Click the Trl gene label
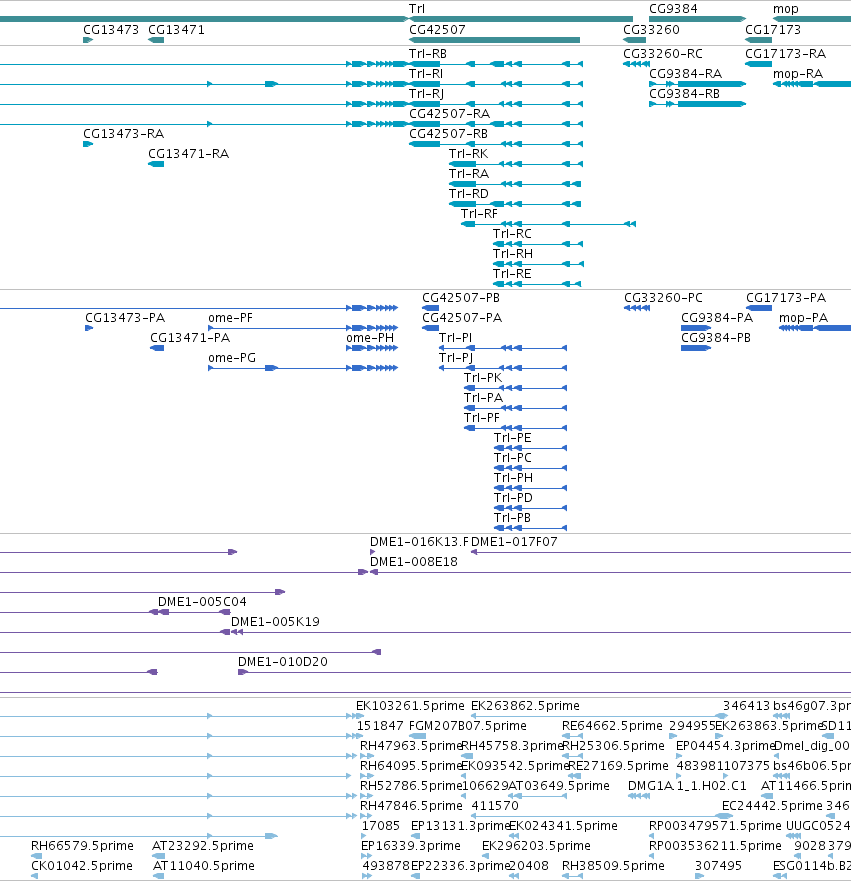Screen dimensions: 851x881 coord(417,9)
